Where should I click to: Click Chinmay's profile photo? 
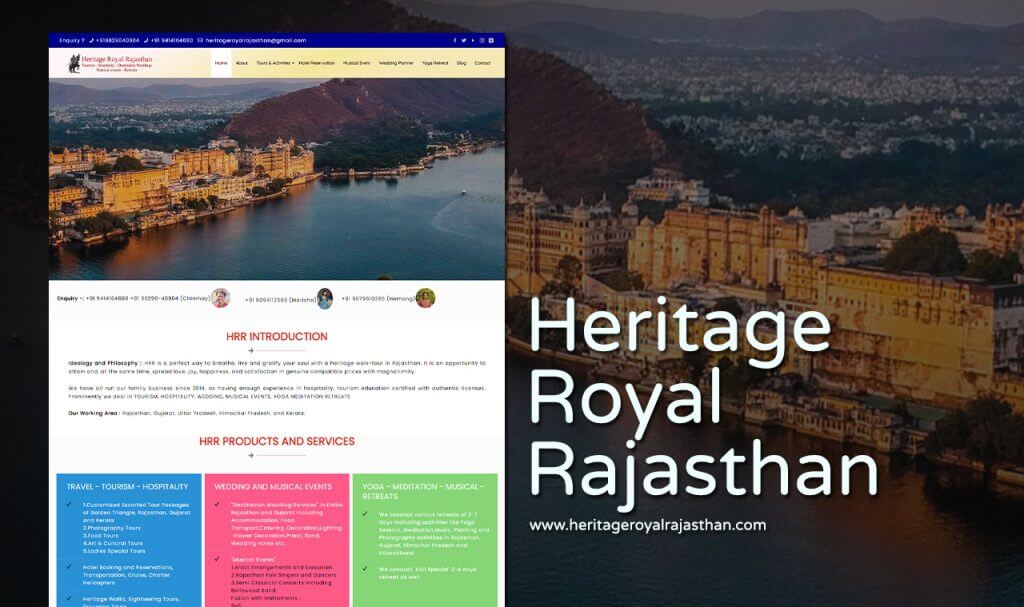tap(221, 298)
